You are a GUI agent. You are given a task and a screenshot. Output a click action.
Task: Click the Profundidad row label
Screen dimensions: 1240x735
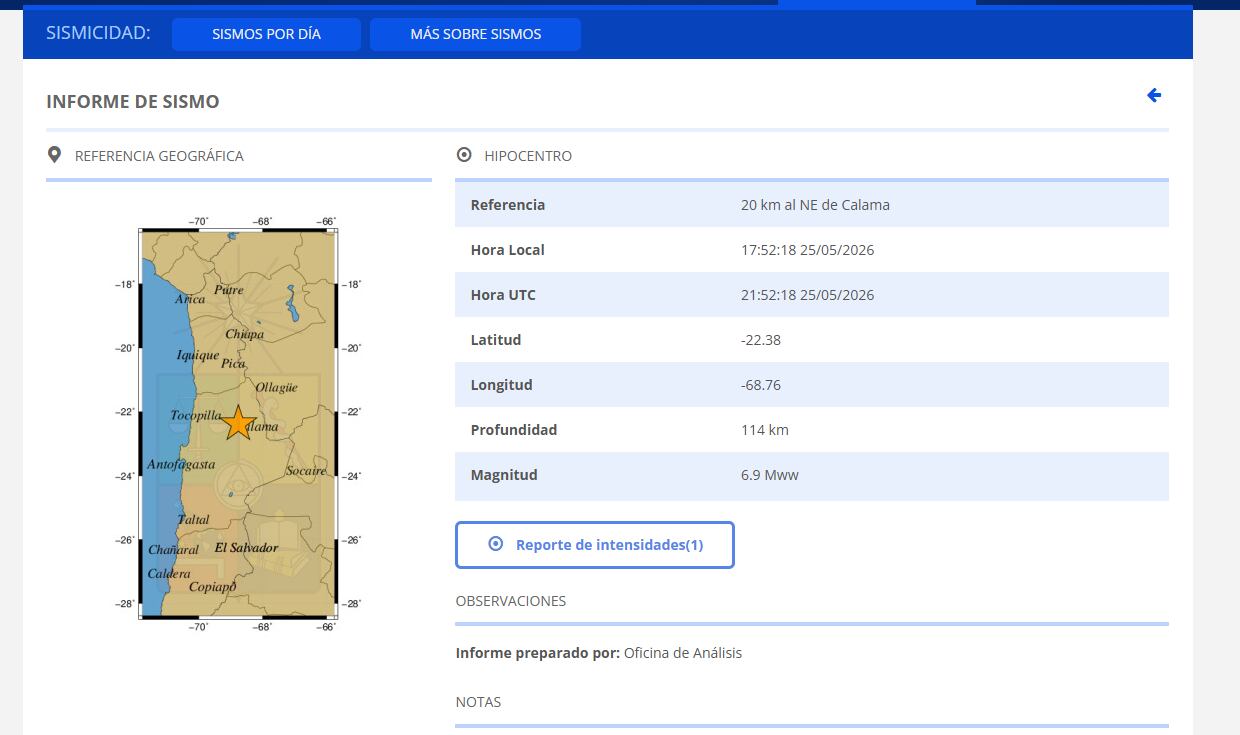(514, 430)
